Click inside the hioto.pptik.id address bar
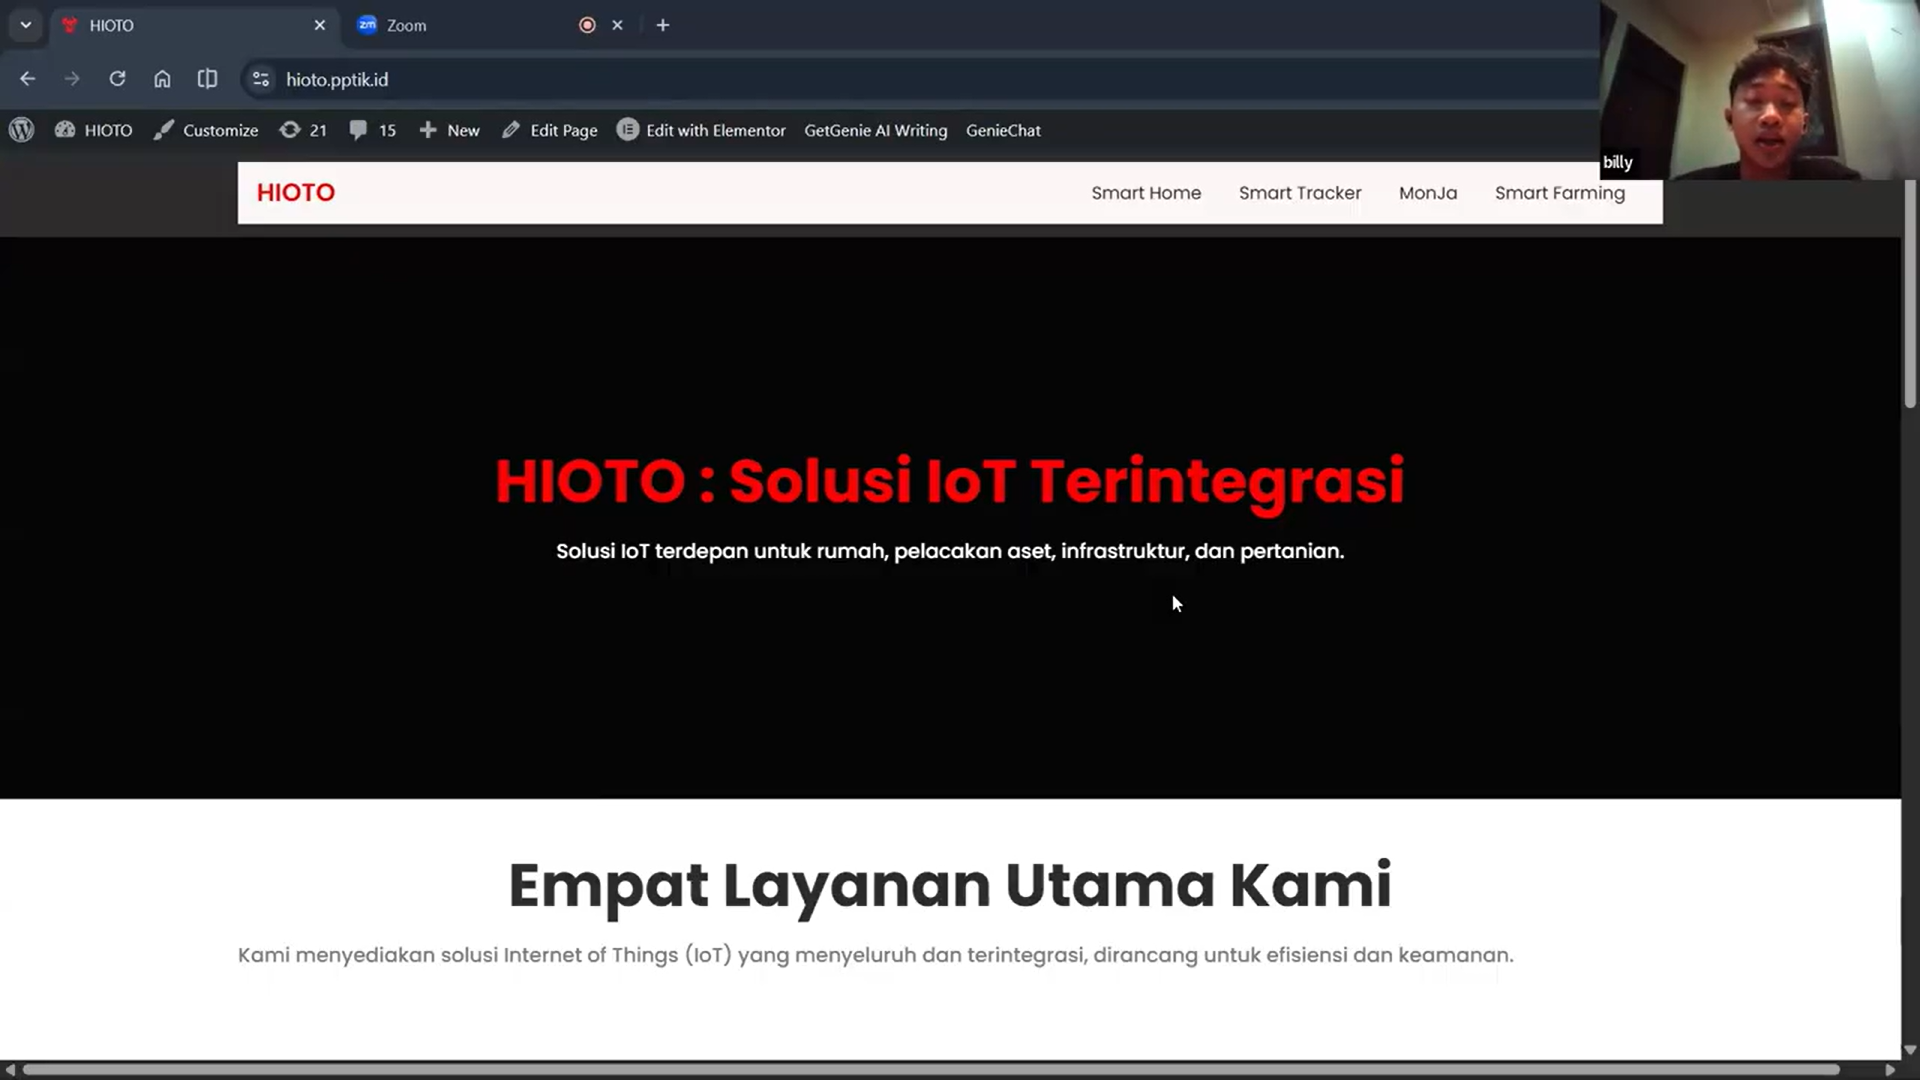The image size is (1920, 1080). pyautogui.click(x=336, y=79)
